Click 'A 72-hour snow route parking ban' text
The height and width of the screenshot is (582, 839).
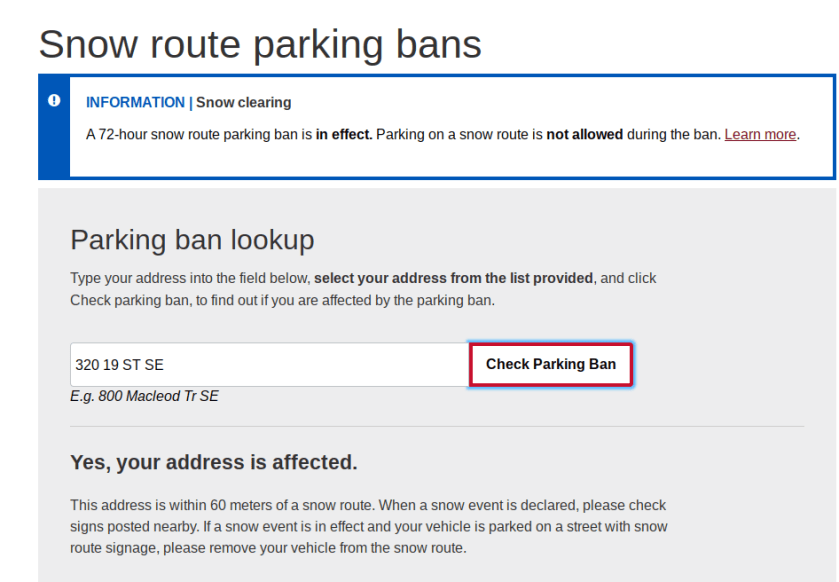(198, 134)
